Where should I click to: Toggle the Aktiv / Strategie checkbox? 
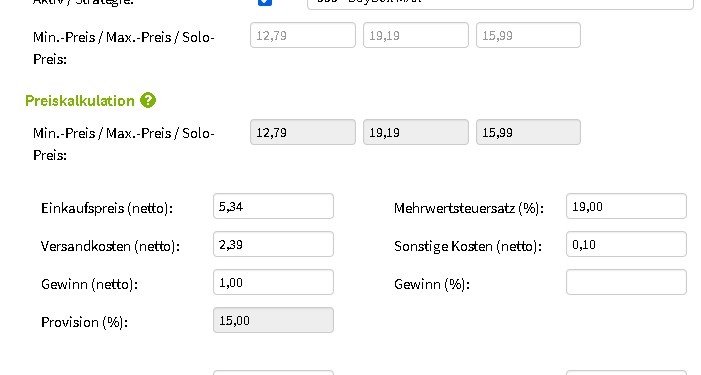[x=265, y=2]
